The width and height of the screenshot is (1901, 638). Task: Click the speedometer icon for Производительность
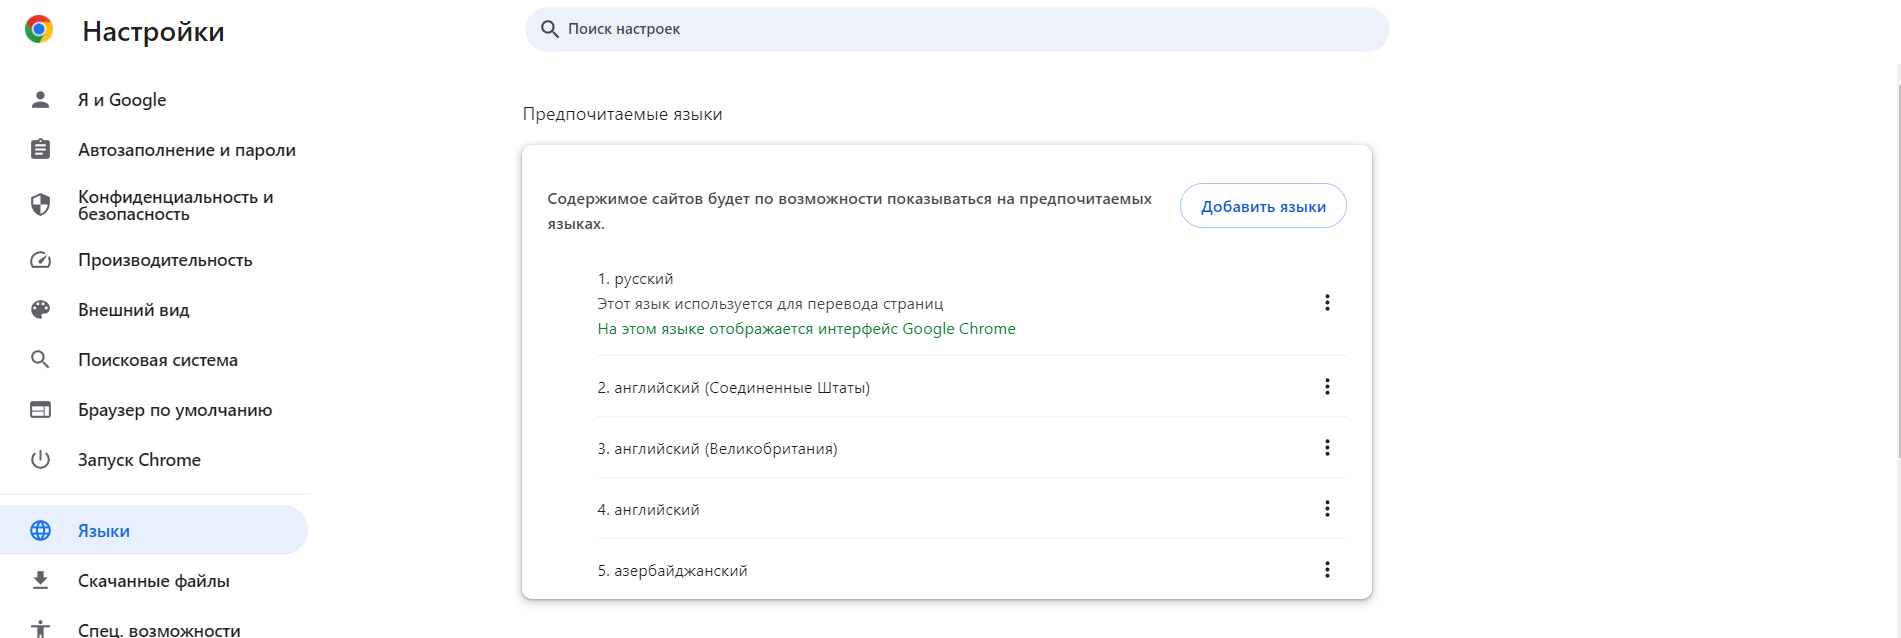(x=40, y=260)
